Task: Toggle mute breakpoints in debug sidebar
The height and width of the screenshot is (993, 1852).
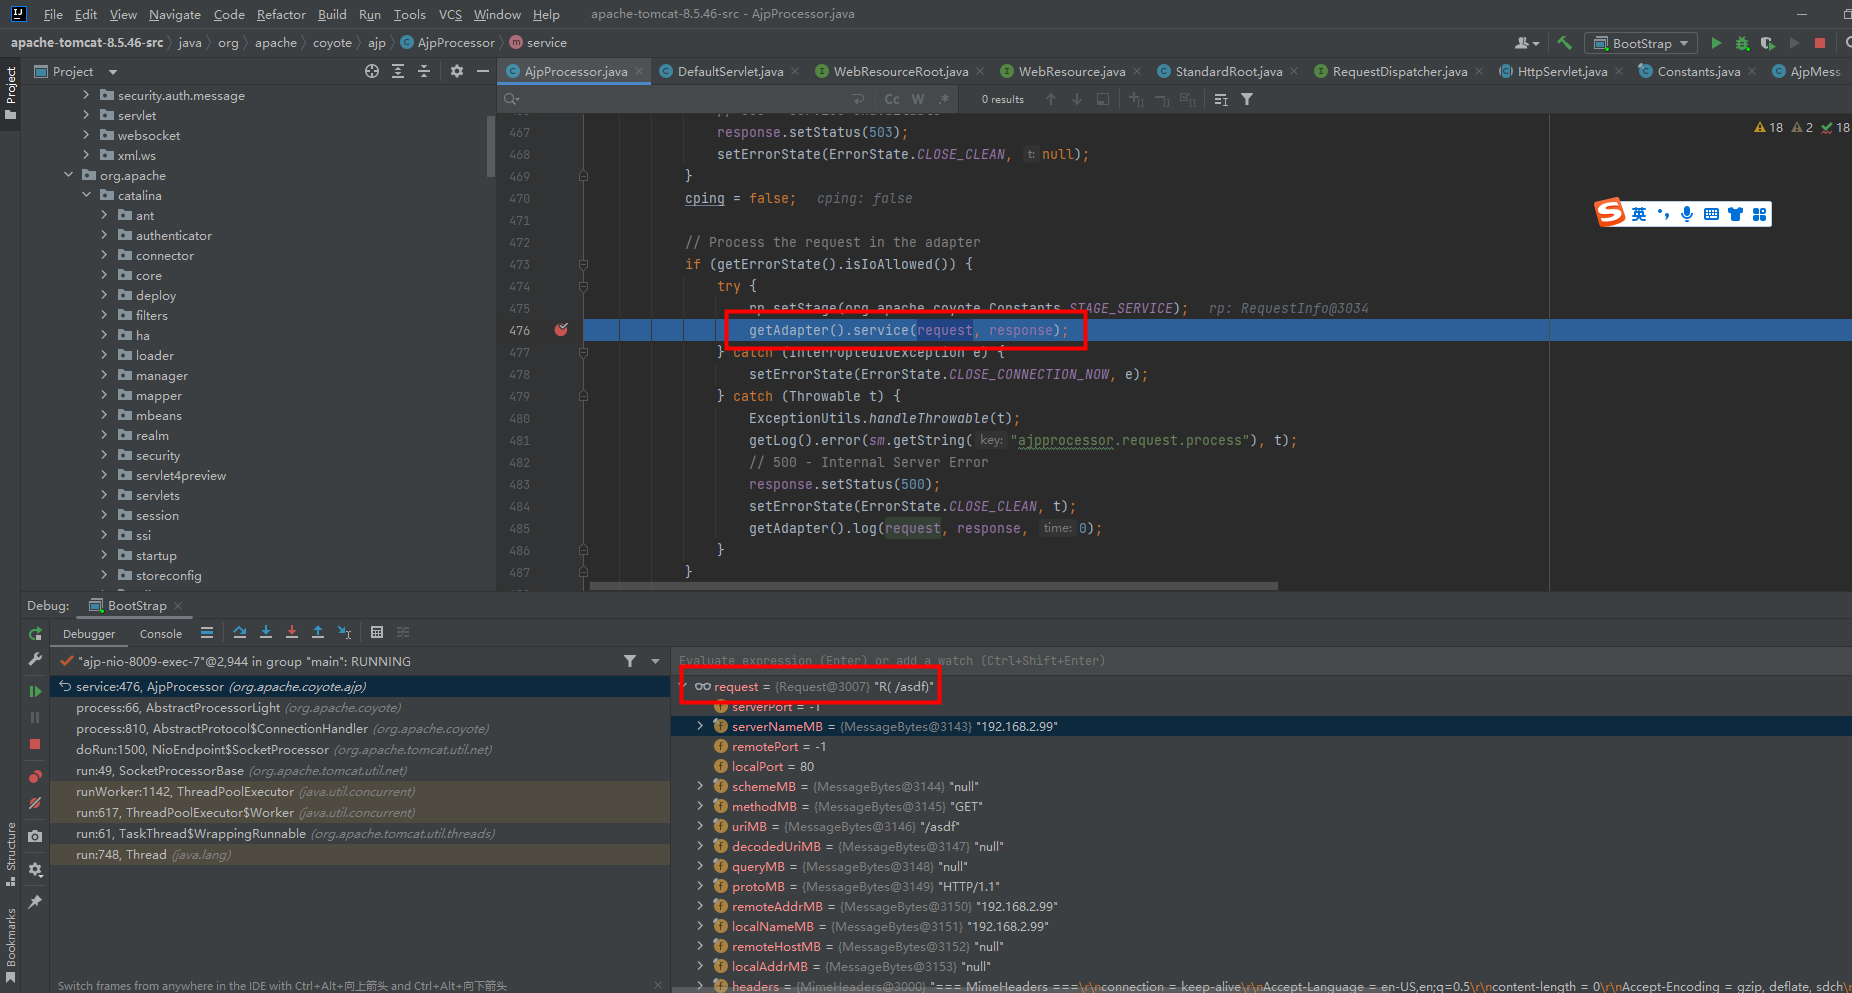Action: tap(35, 803)
